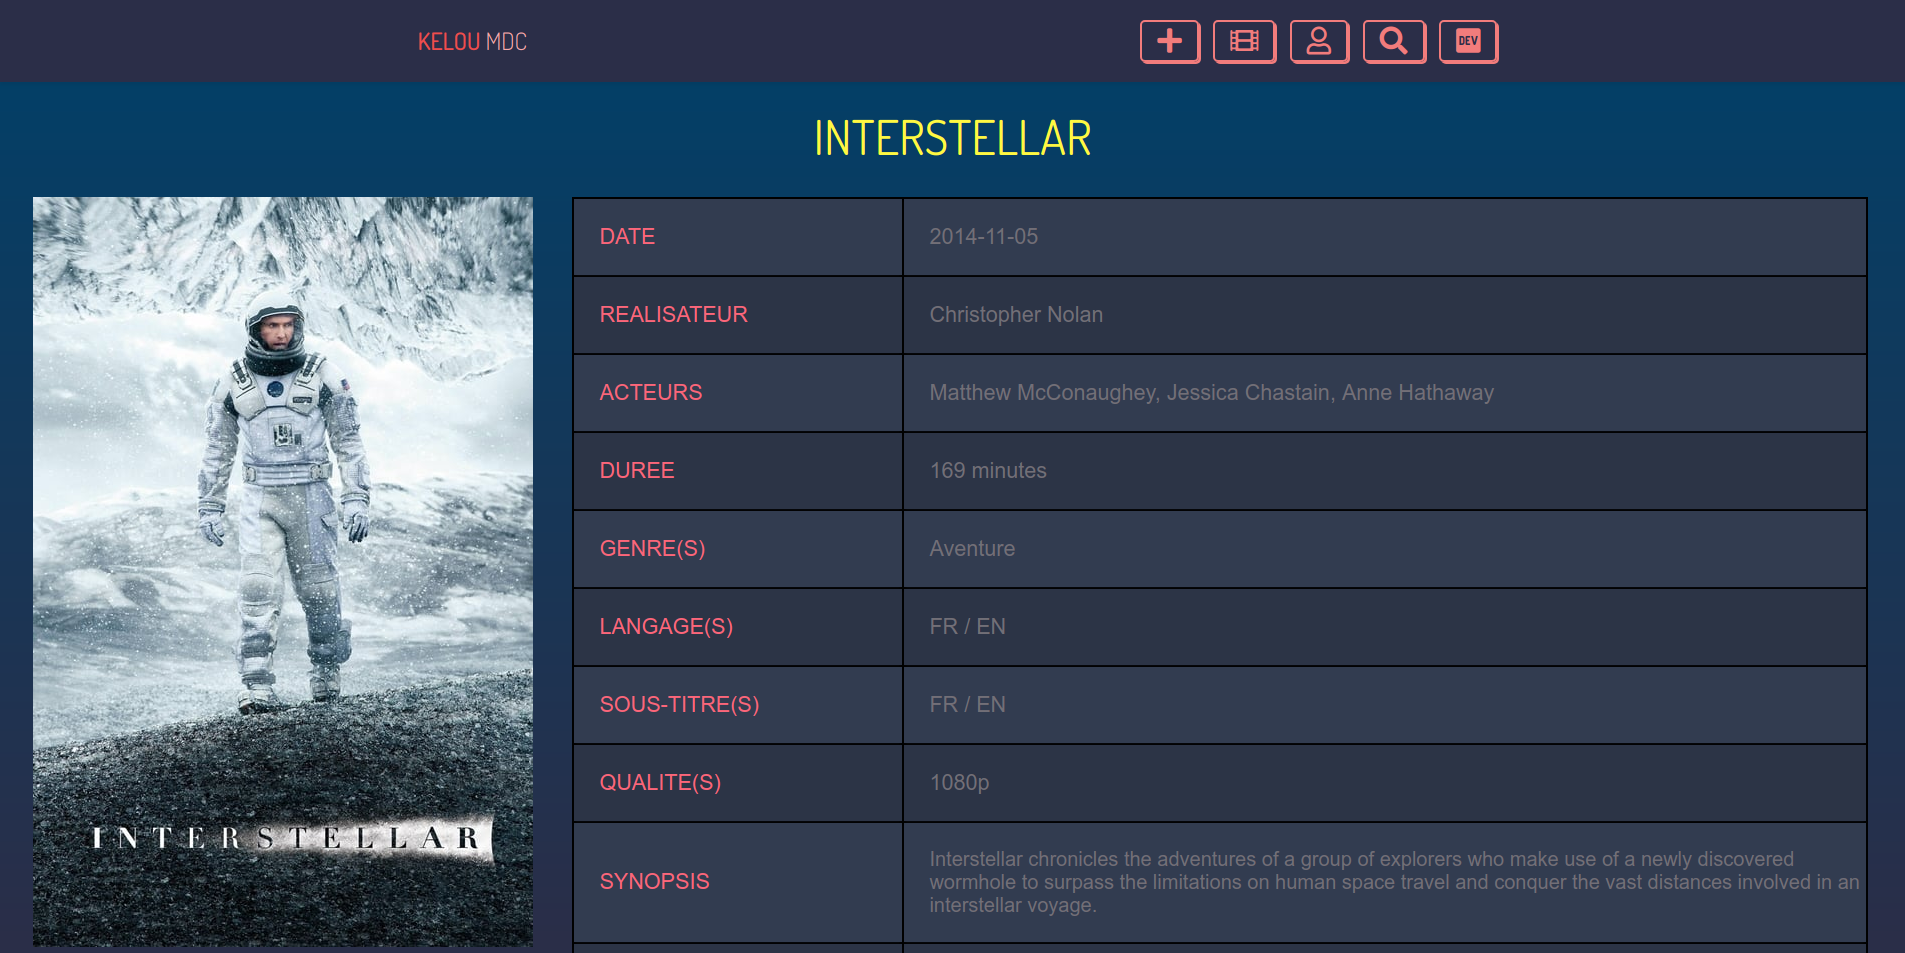This screenshot has width=1905, height=953.
Task: Select the DATE row label
Action: click(627, 237)
